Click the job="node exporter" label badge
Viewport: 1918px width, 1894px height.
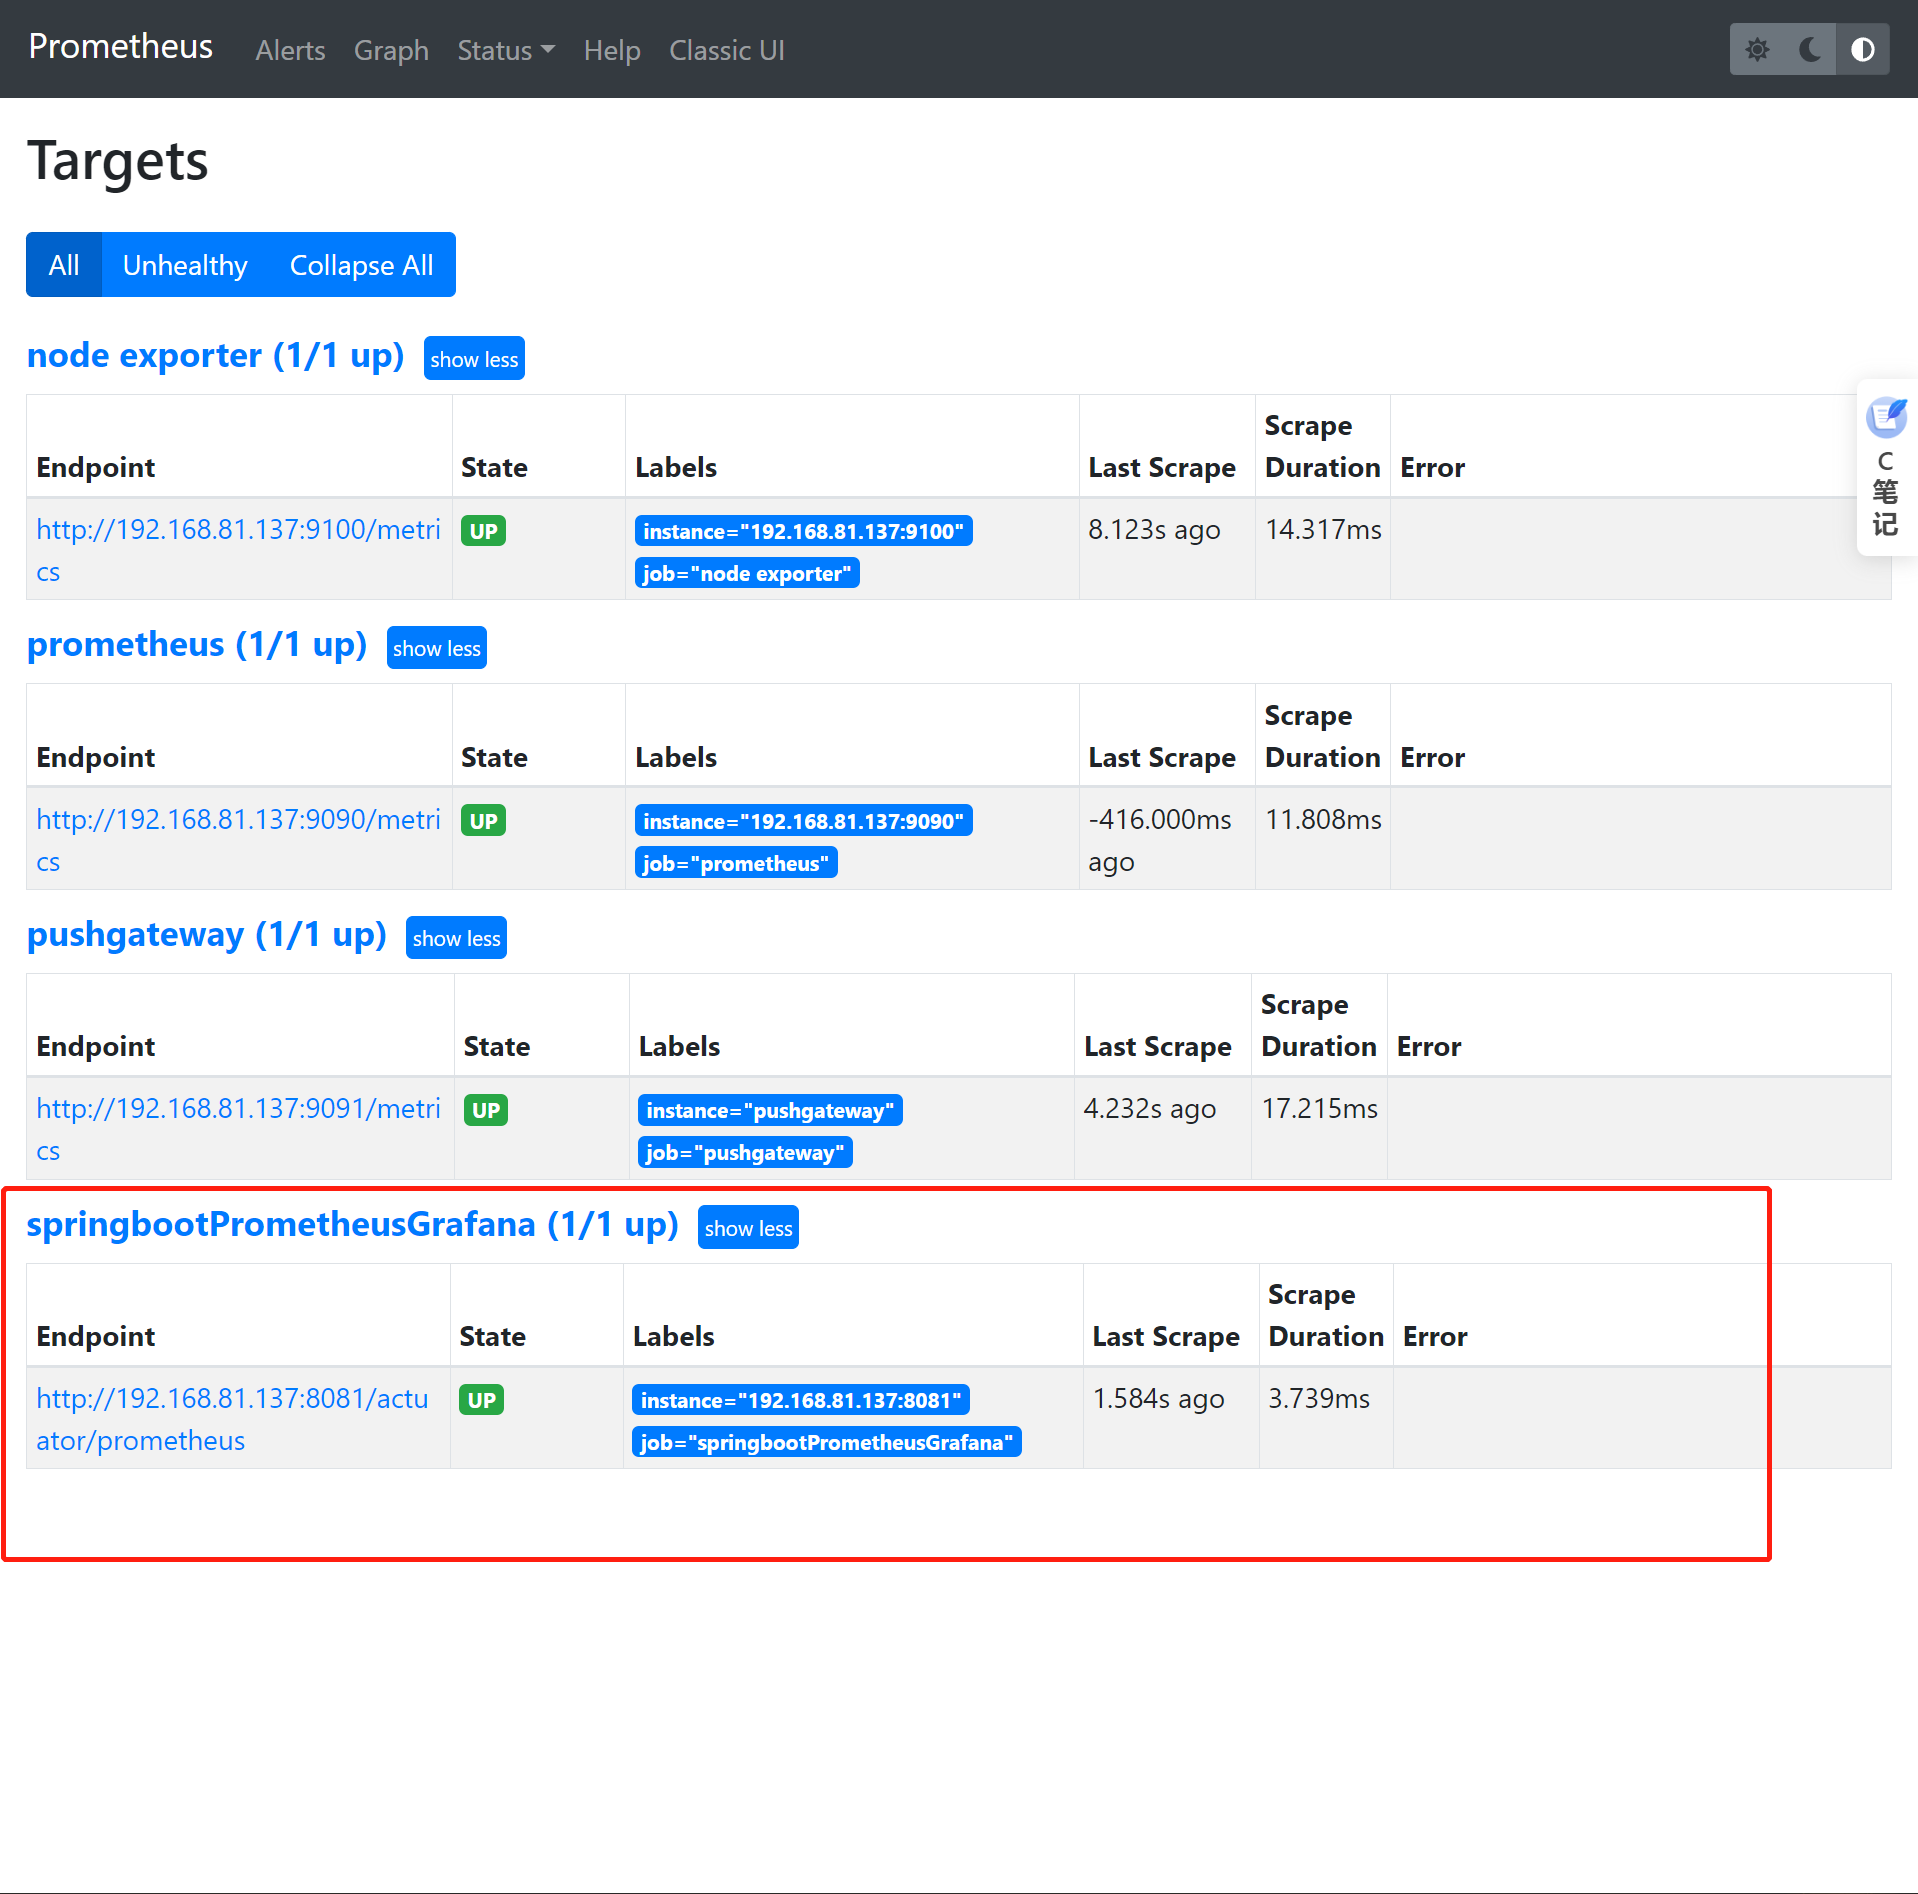(x=747, y=573)
